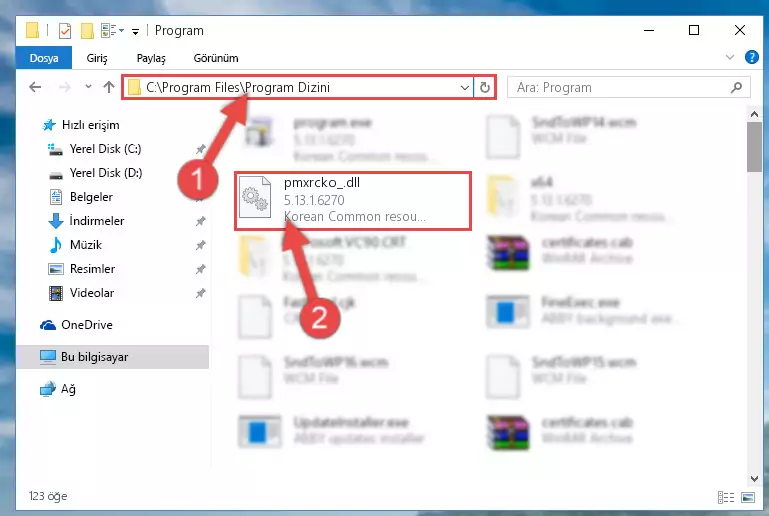The width and height of the screenshot is (769, 516).
Task: Click the New folder quick access icon
Action: click(87, 30)
